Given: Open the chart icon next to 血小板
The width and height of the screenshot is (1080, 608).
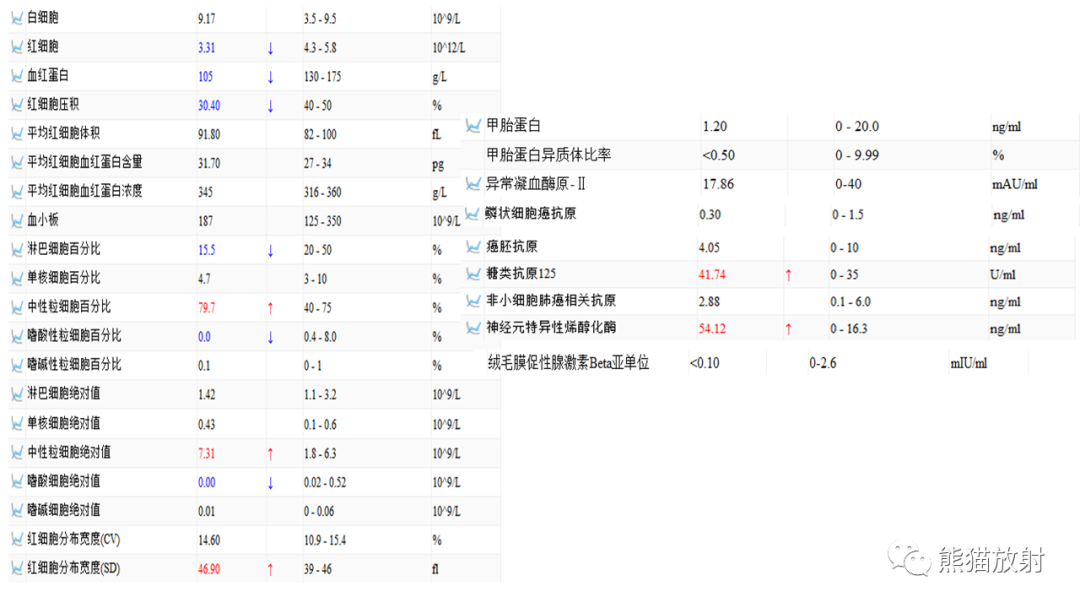Looking at the screenshot, I should pos(17,220).
